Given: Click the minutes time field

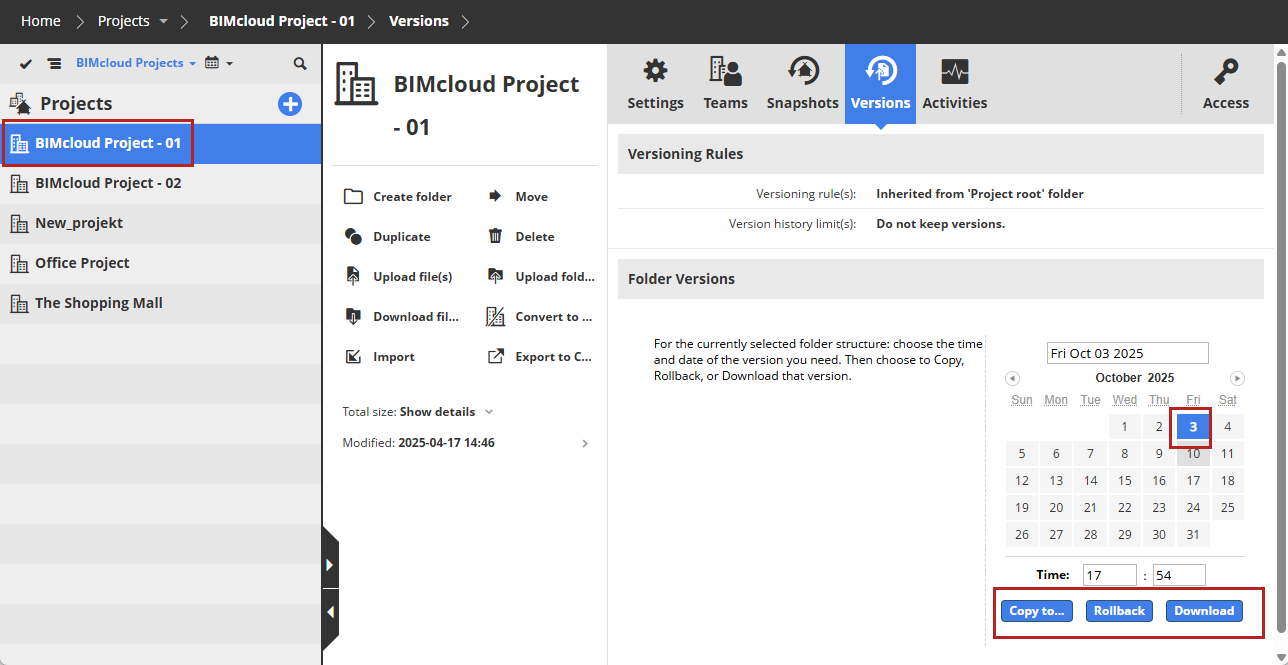Looking at the screenshot, I should [1179, 575].
